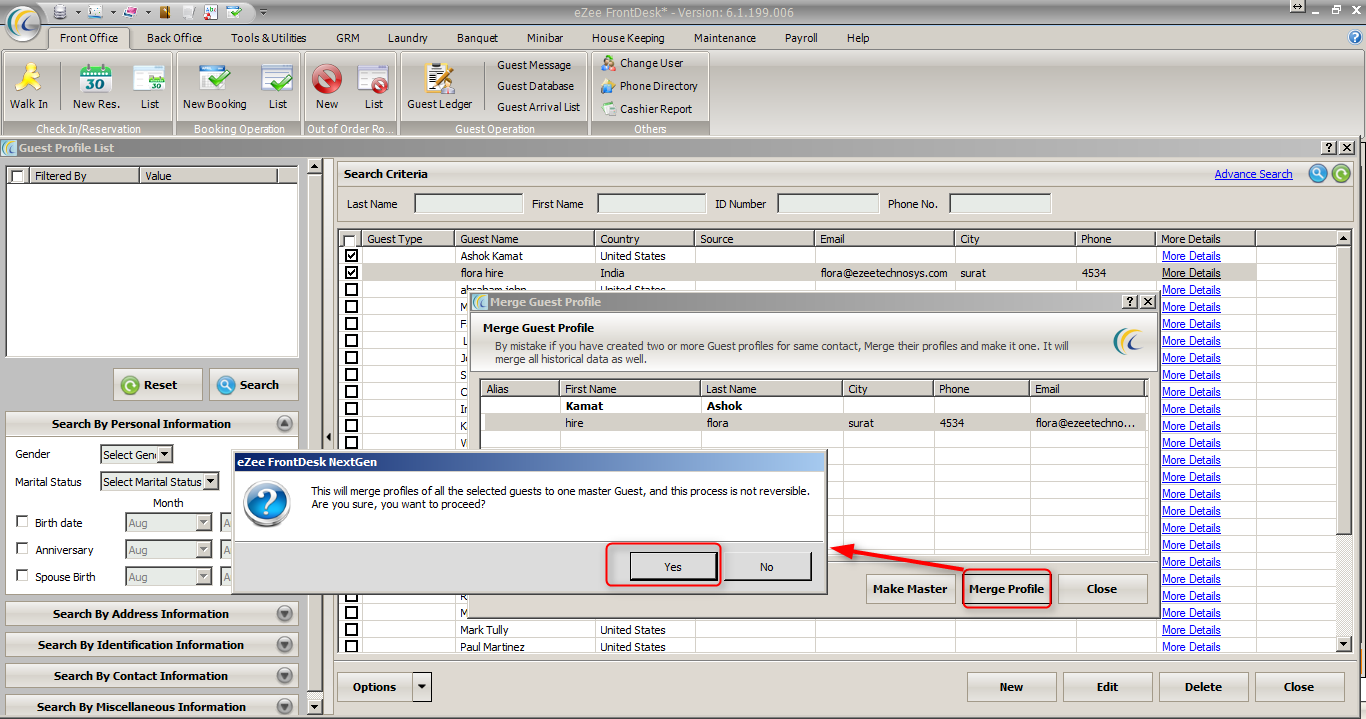Open the Cashier Report
1366x719 pixels.
[608, 109]
